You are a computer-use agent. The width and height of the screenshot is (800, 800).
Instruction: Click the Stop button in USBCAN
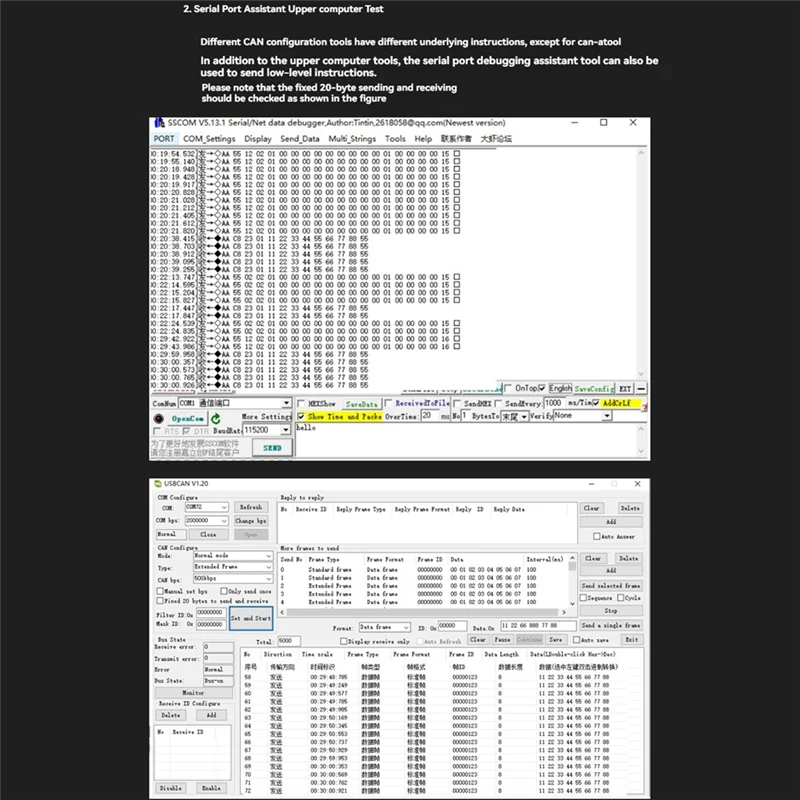coord(611,611)
